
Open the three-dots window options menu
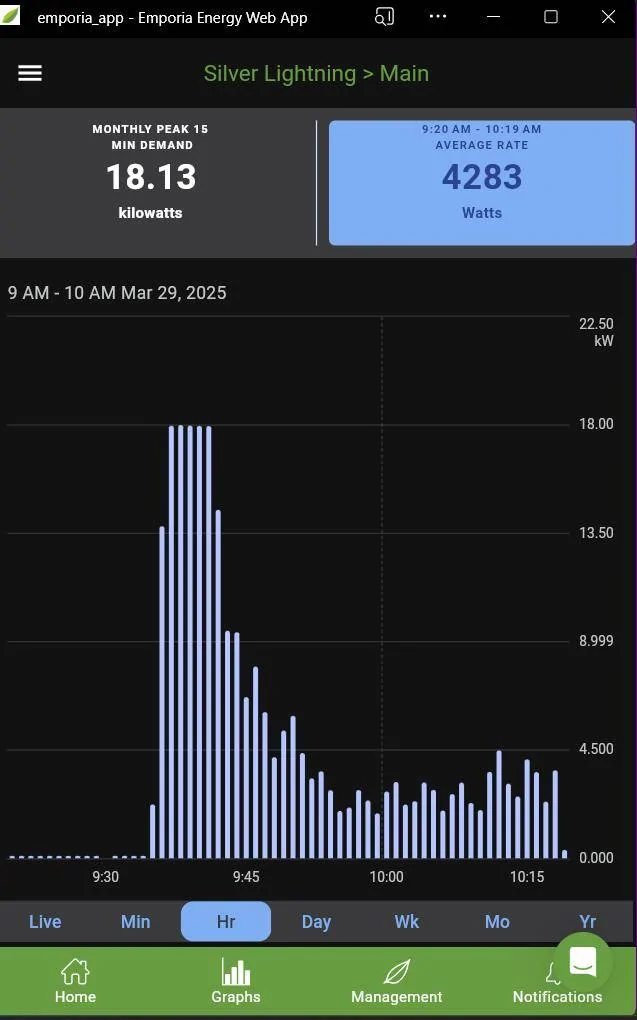(438, 16)
